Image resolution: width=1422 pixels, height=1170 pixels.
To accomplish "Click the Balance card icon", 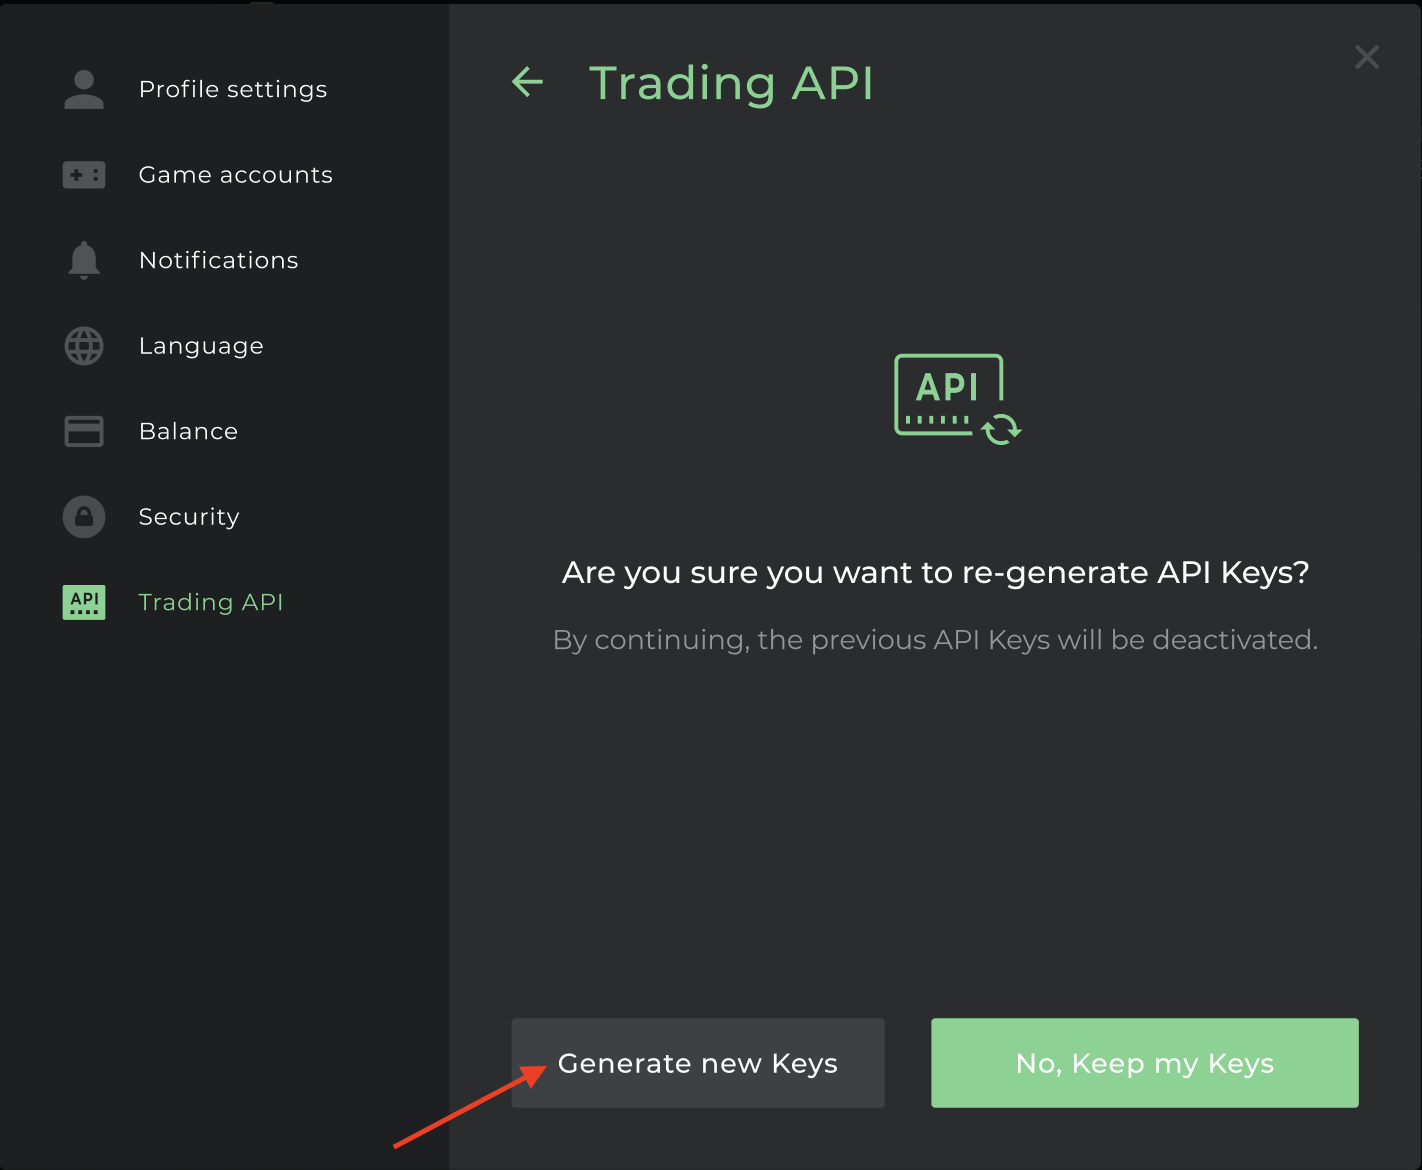I will point(84,431).
